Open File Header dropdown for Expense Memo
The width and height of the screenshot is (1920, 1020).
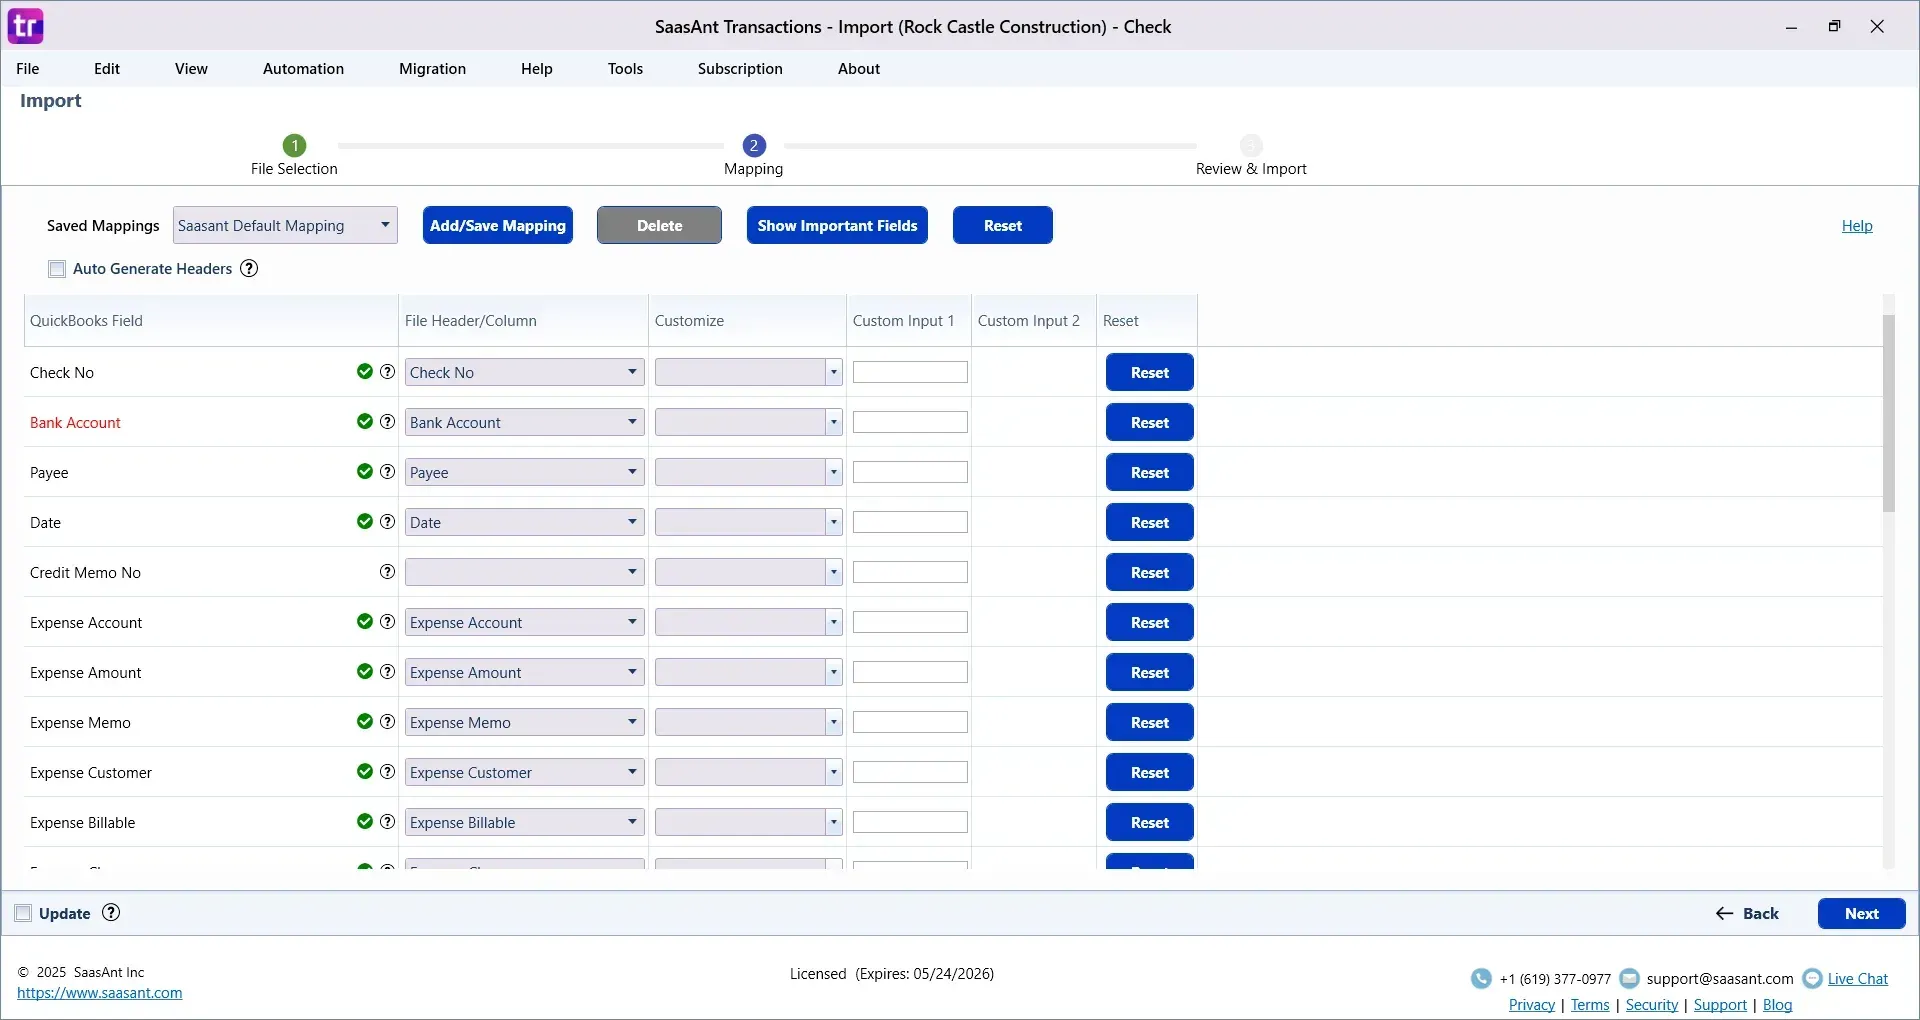pyautogui.click(x=524, y=722)
